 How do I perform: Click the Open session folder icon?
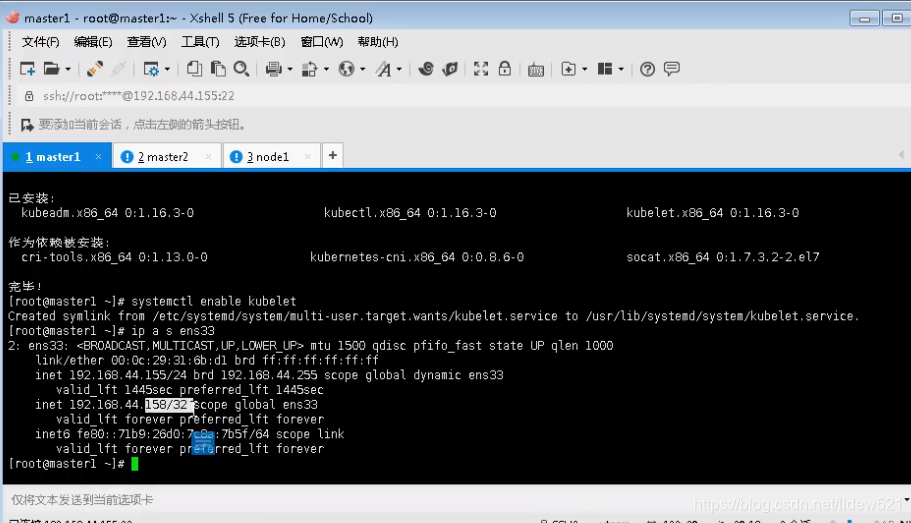tap(52, 69)
